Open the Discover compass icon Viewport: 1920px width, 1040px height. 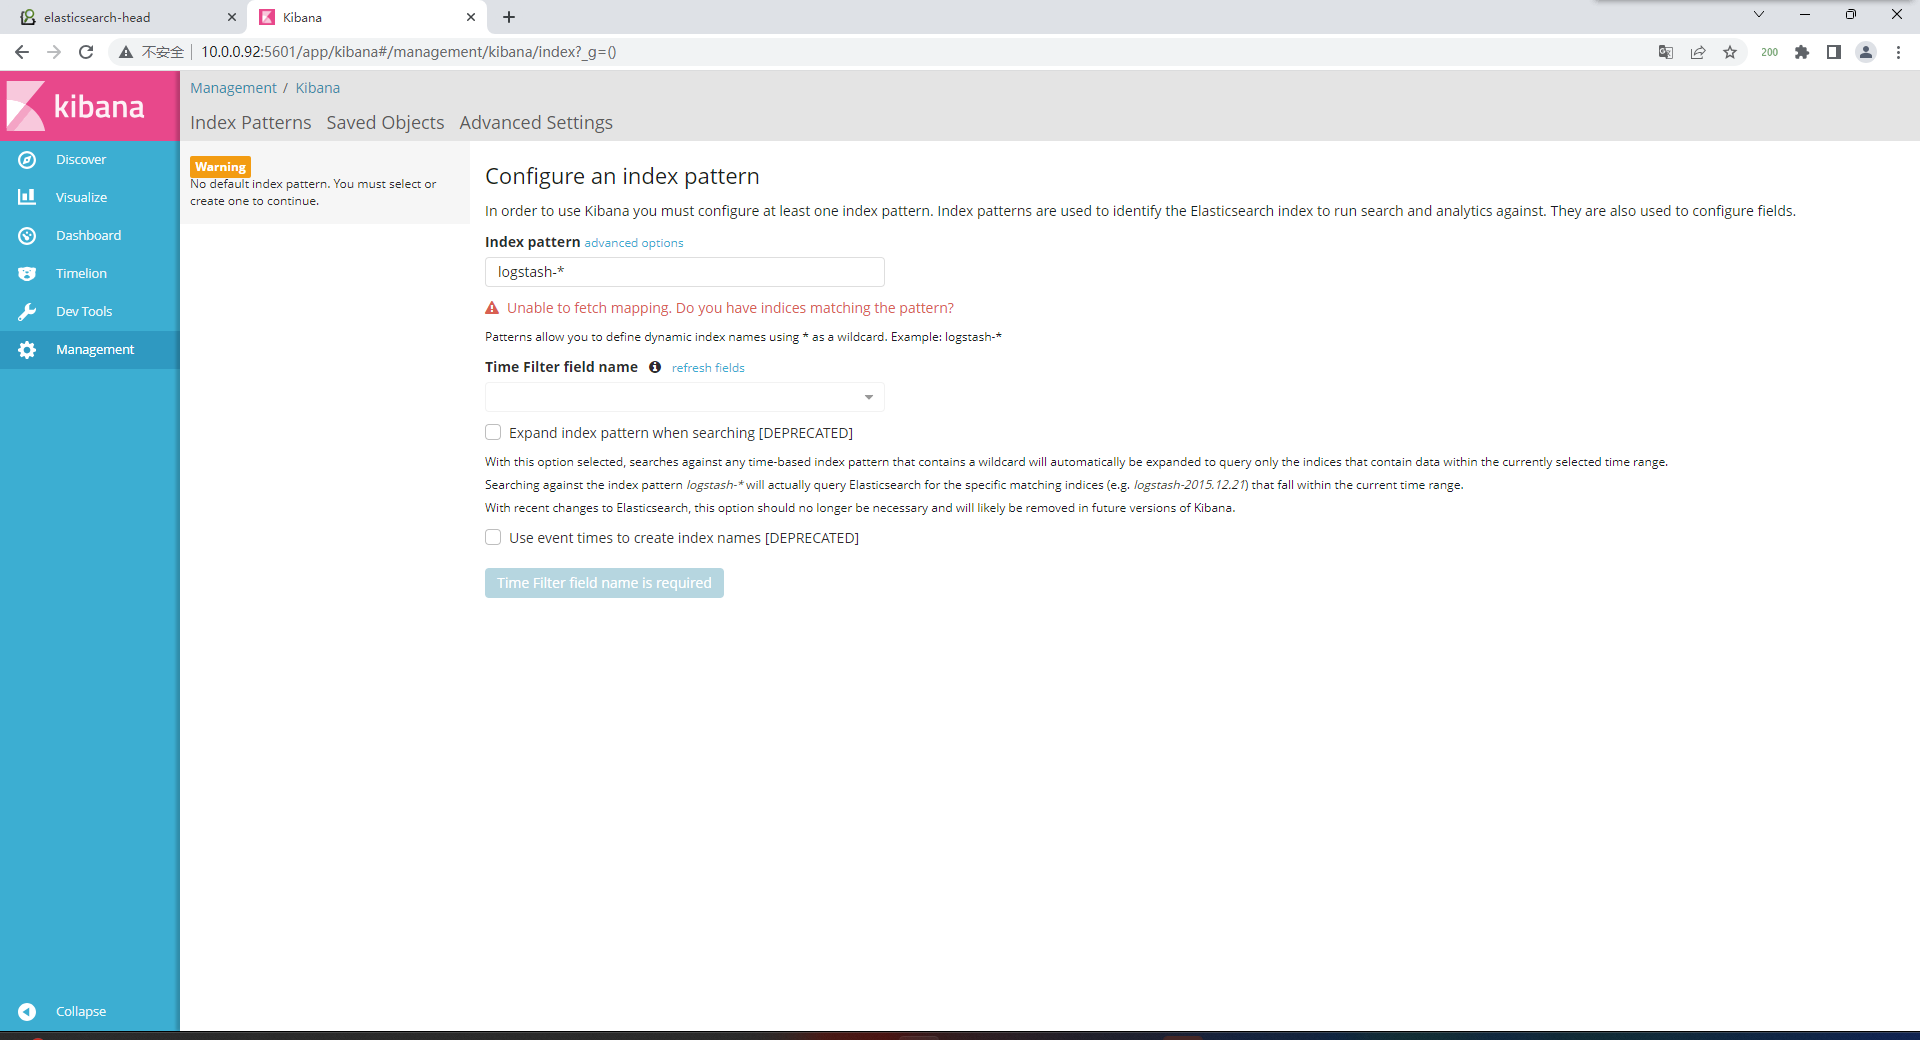pos(27,160)
